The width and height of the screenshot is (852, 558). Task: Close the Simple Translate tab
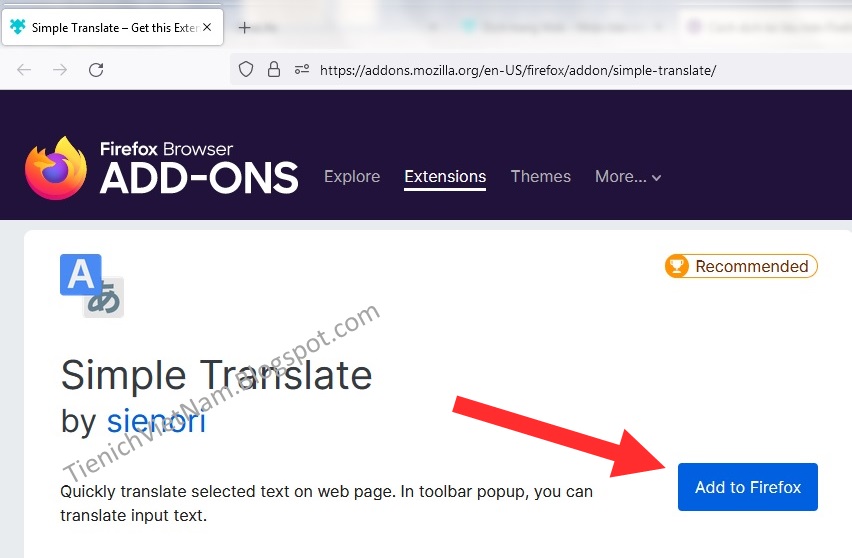pos(207,27)
